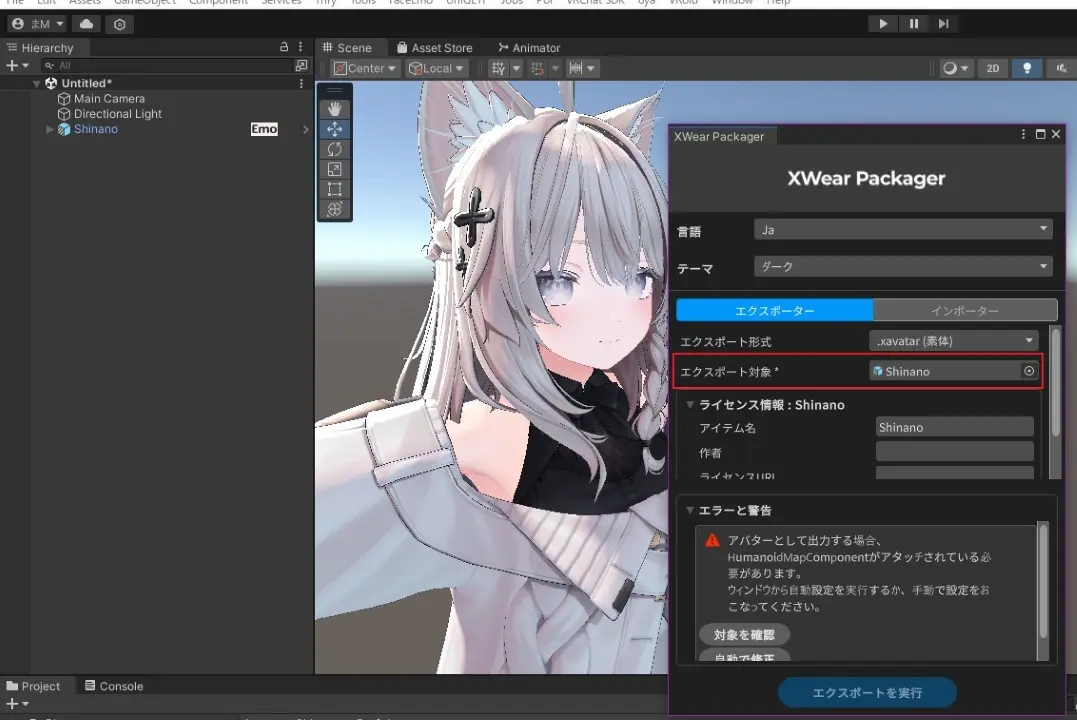1077x720 pixels.
Task: Open the theme dropdown showing ダーク
Action: [x=903, y=266]
